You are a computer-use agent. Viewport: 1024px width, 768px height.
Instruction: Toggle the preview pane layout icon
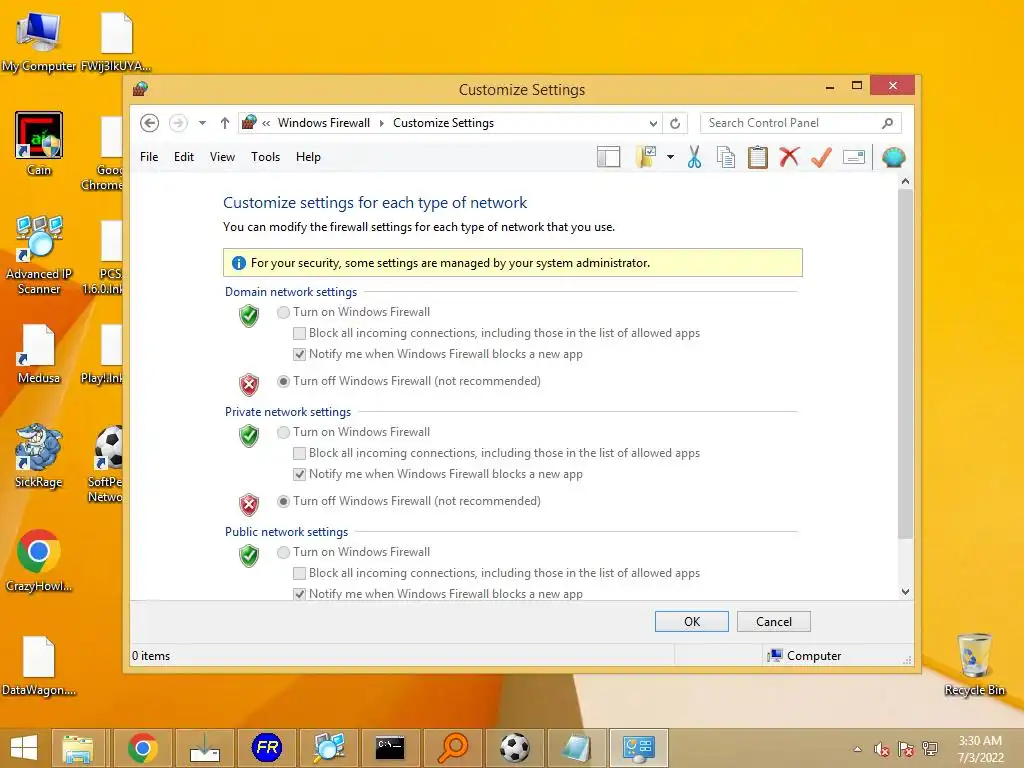tap(609, 157)
